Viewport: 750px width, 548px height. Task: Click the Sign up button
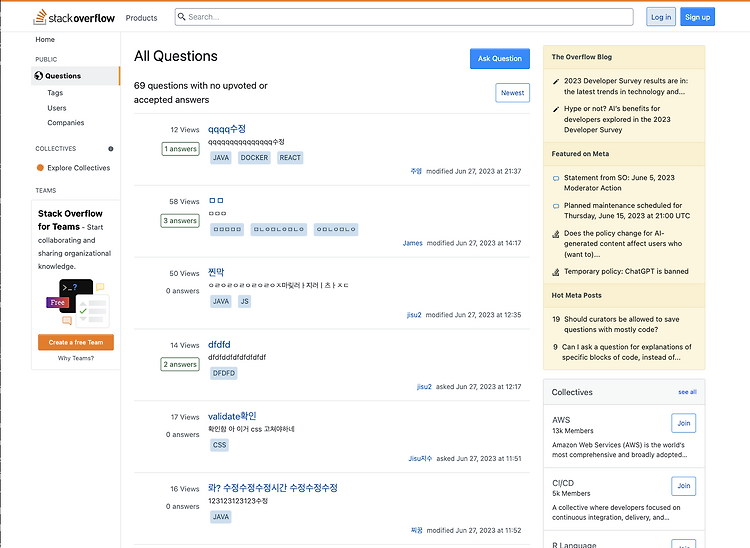pyautogui.click(x=697, y=17)
